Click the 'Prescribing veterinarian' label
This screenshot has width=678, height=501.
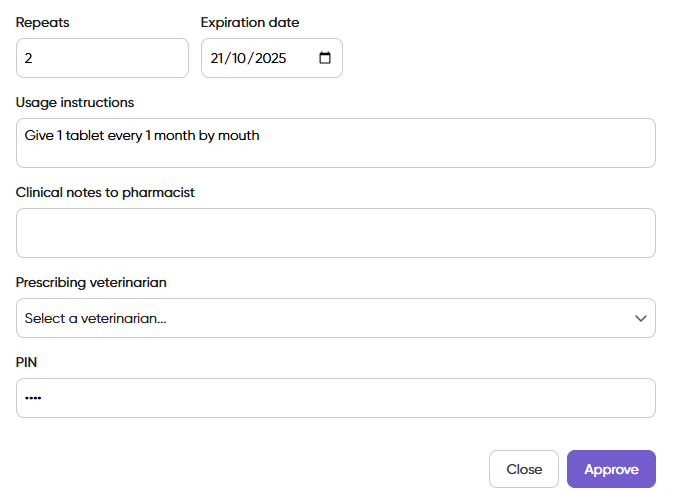[x=91, y=282]
